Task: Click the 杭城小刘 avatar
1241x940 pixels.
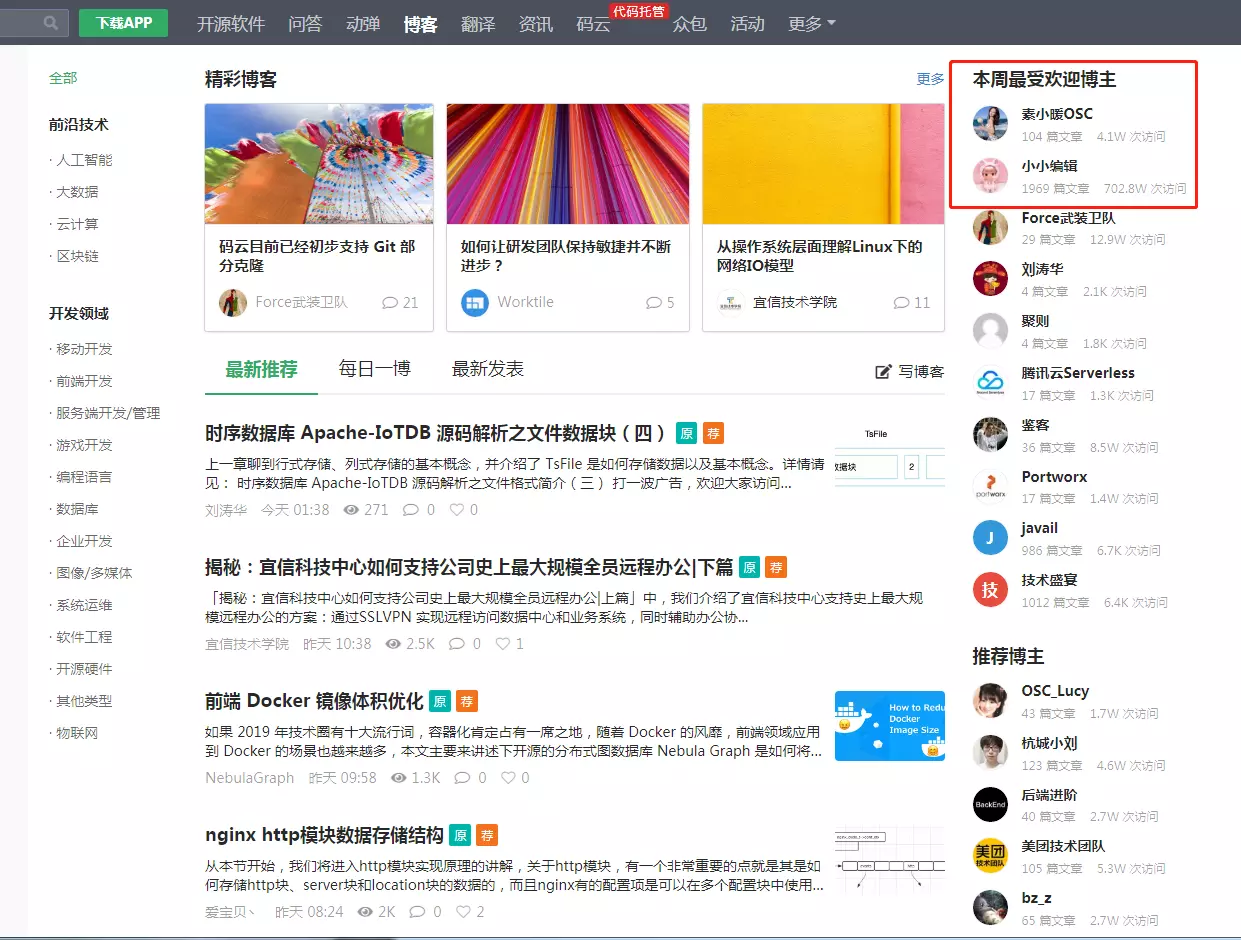Action: pos(990,753)
